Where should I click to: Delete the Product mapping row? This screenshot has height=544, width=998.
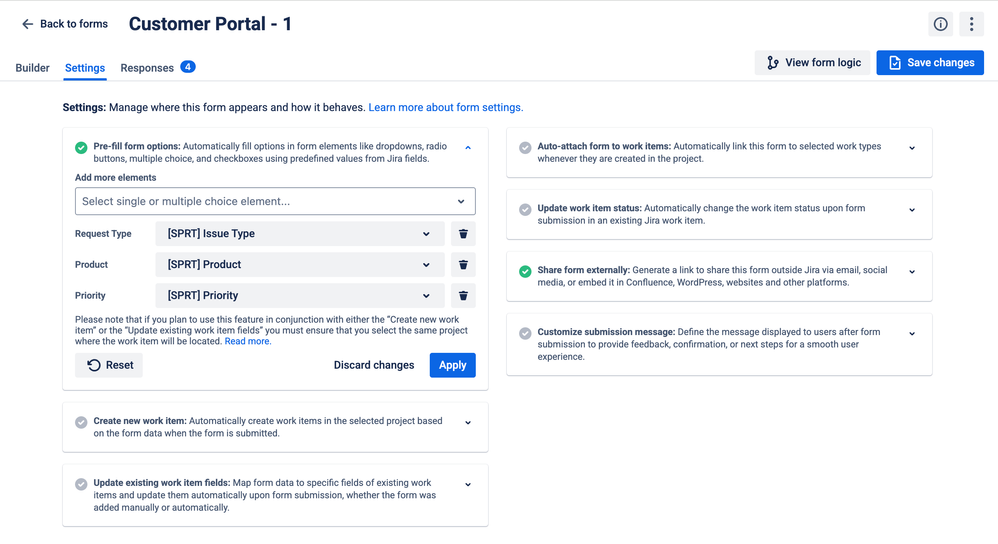[463, 265]
